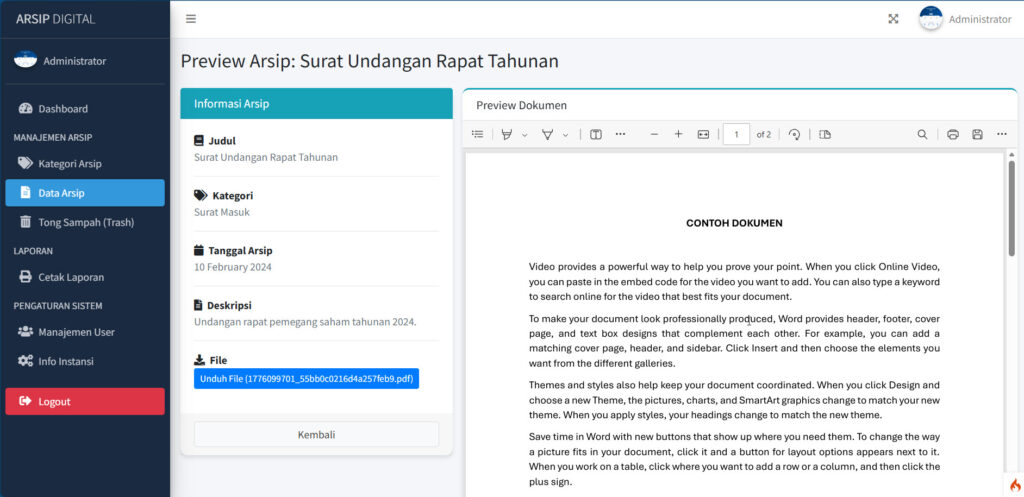The width and height of the screenshot is (1024, 497).
Task: Click the PDF page number field
Action: 736,134
